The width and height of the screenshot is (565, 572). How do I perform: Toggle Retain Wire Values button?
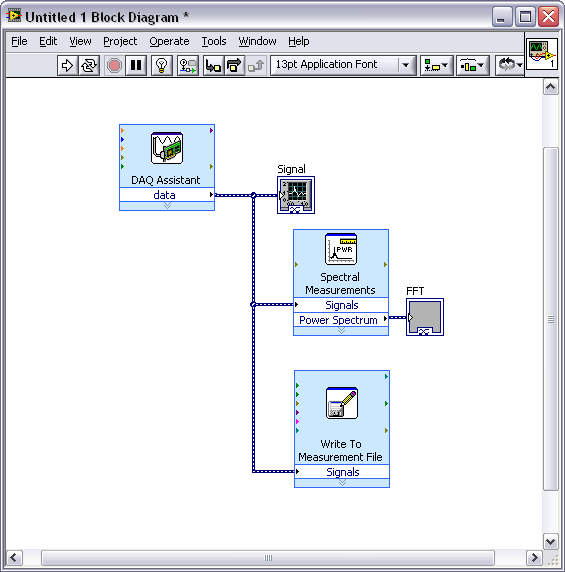[x=188, y=66]
